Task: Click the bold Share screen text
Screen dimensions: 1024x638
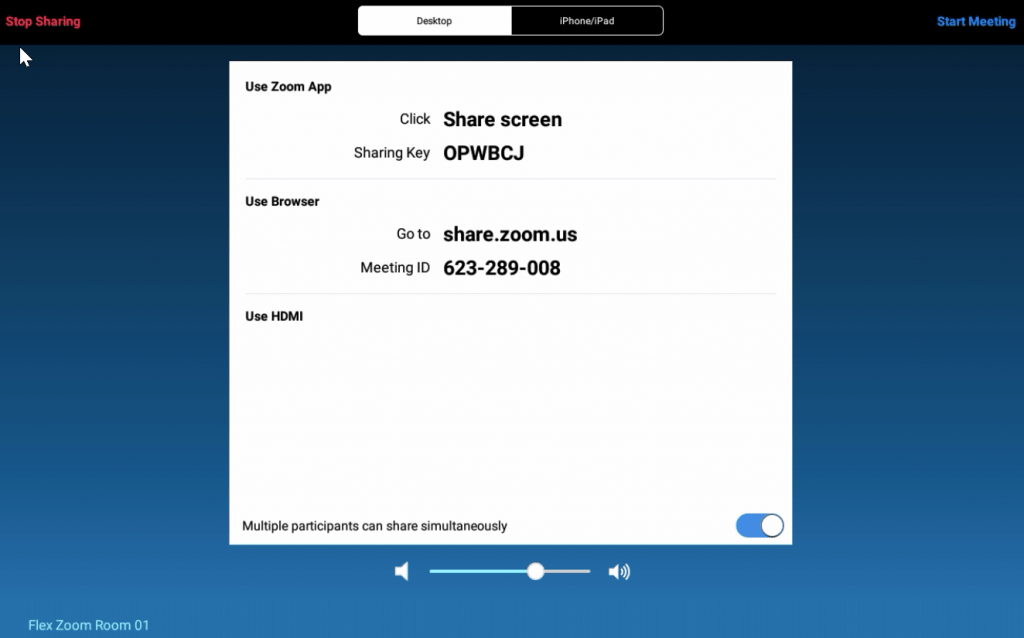Action: [502, 119]
